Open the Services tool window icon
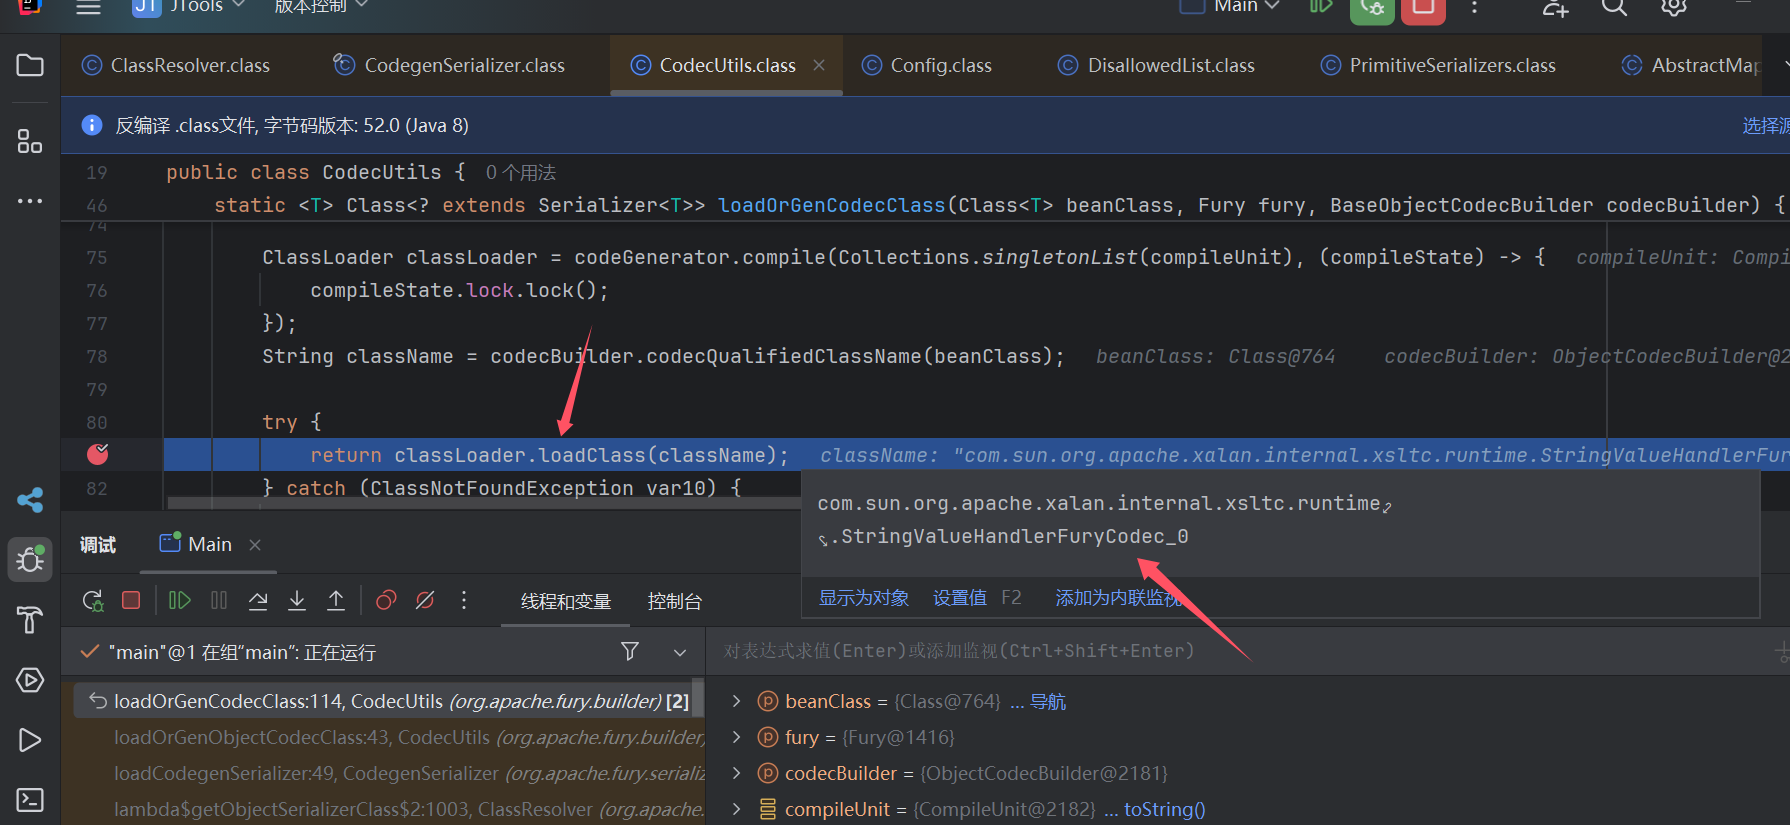Viewport: 1790px width, 825px height. point(30,680)
